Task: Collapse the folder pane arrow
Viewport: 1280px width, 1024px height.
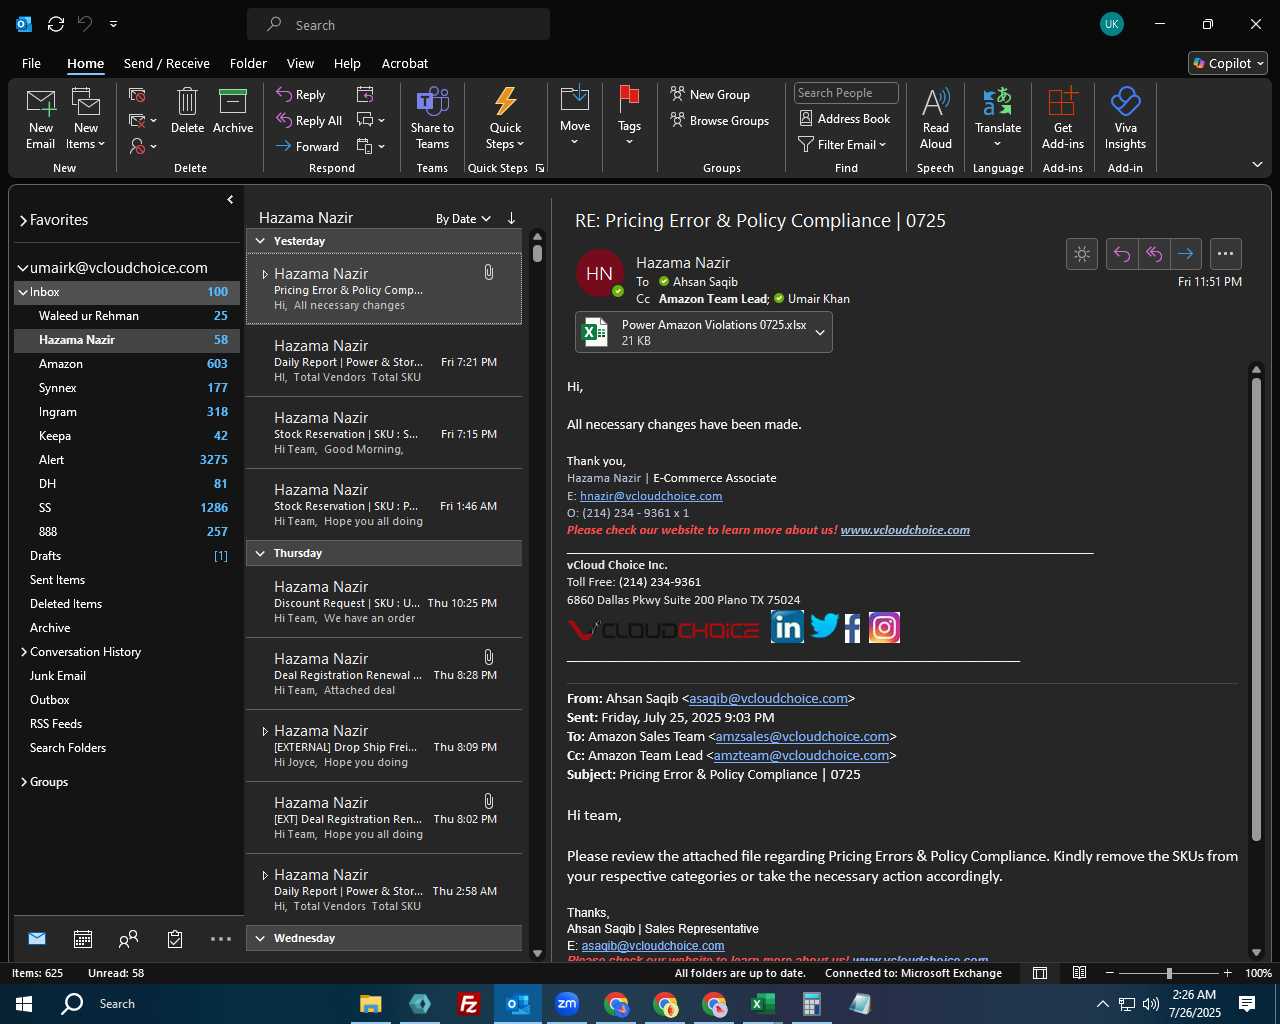Action: (x=230, y=200)
